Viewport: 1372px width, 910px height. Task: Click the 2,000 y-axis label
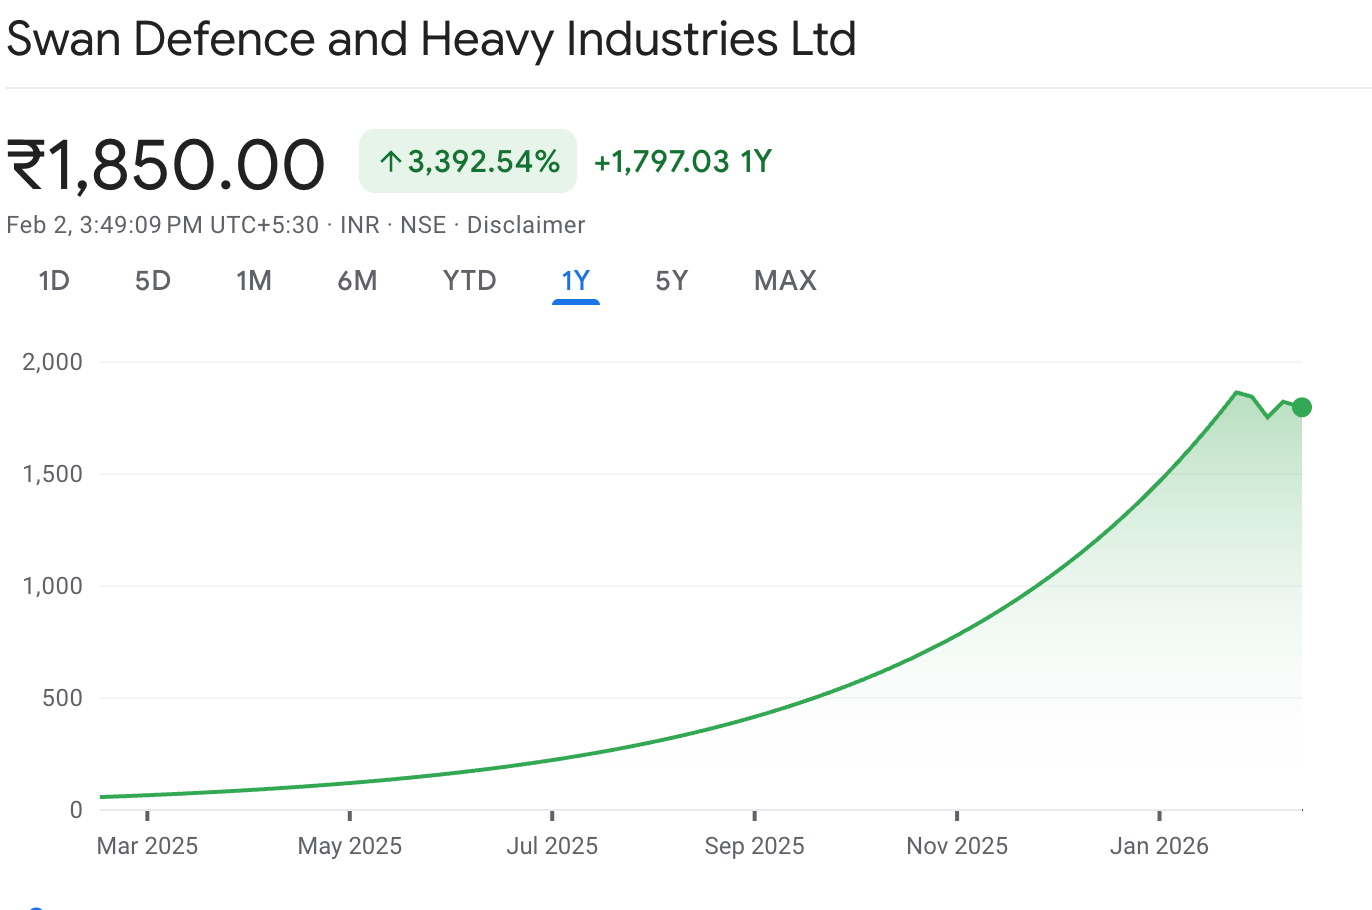pos(53,362)
